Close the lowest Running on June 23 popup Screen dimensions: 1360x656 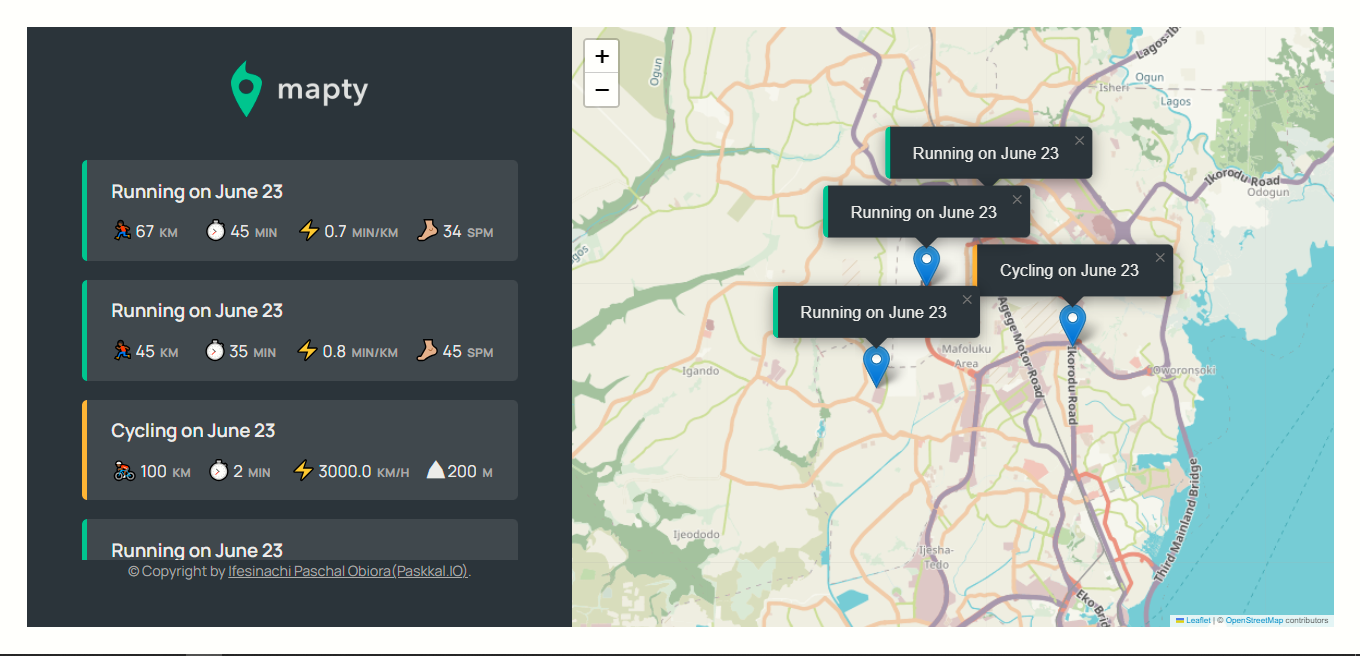[967, 300]
